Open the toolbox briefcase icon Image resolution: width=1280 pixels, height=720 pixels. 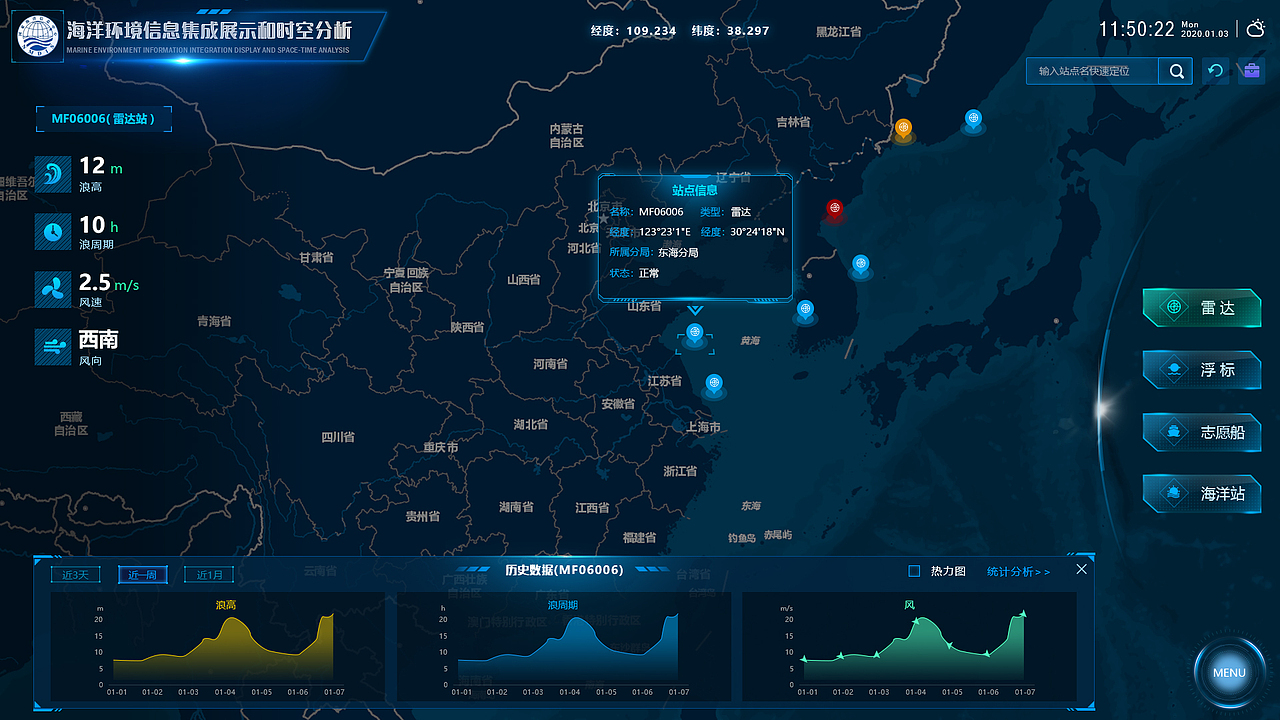(1250, 71)
